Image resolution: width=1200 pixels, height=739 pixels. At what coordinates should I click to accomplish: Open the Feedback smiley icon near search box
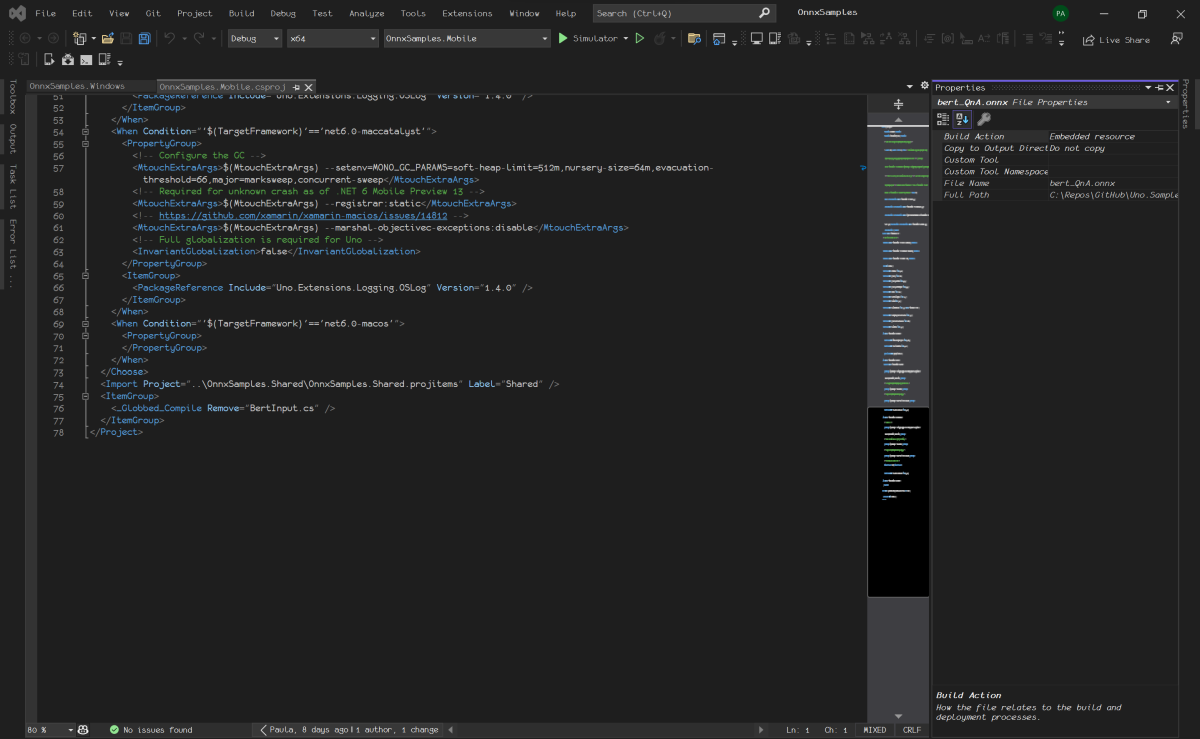(x=1175, y=38)
